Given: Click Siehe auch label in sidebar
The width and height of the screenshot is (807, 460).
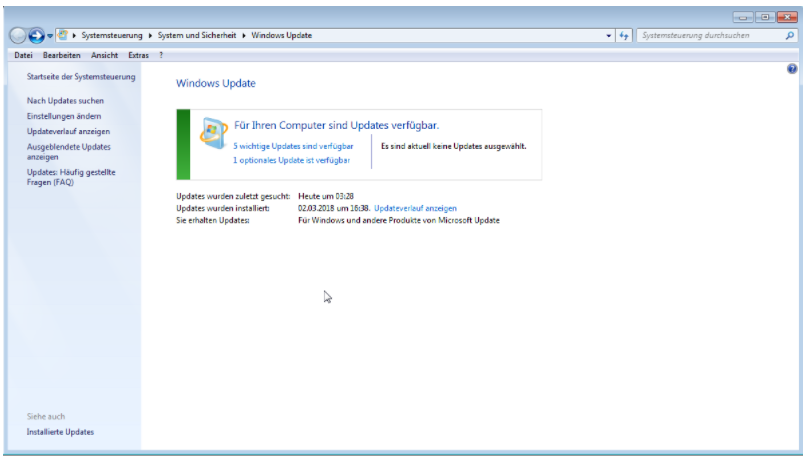Looking at the screenshot, I should pyautogui.click(x=46, y=417).
